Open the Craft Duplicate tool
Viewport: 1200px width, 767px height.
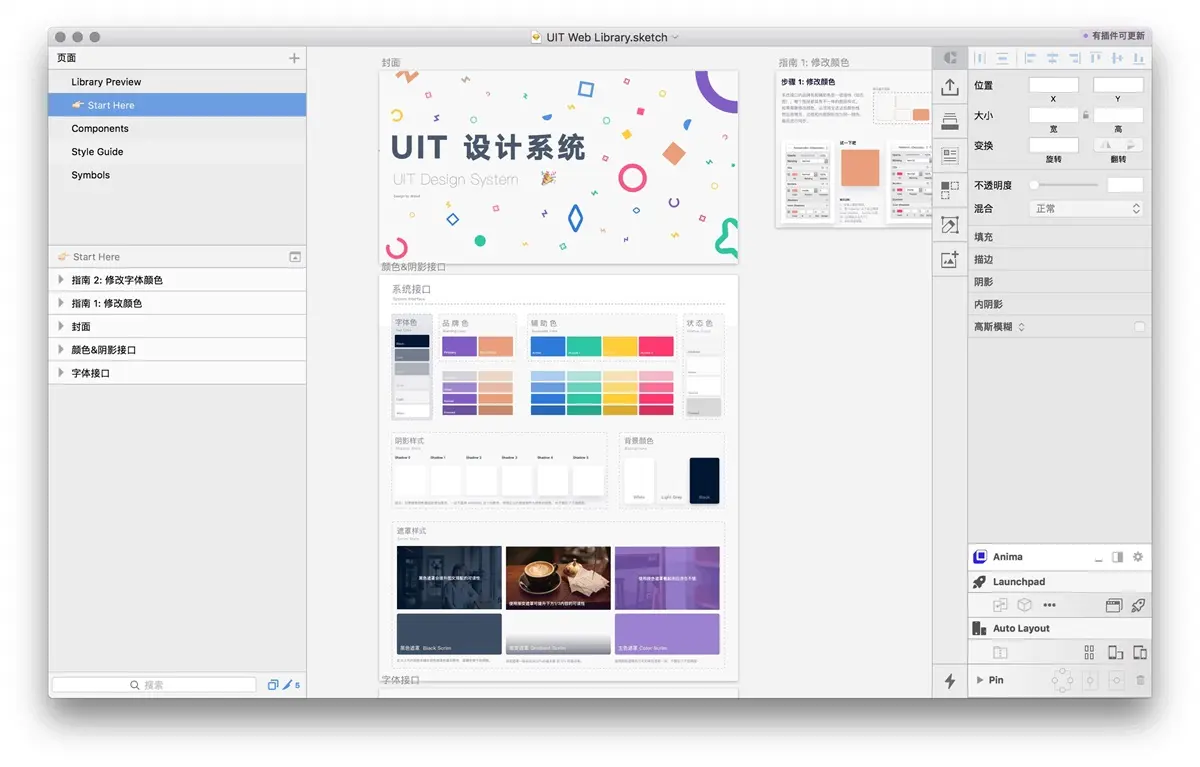click(x=950, y=190)
